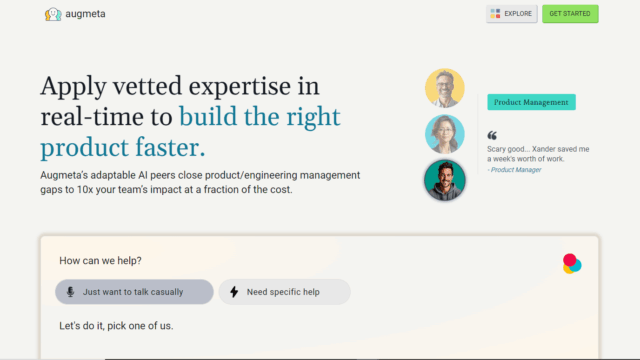Click the Product Management tag
The height and width of the screenshot is (360, 640).
click(x=531, y=102)
